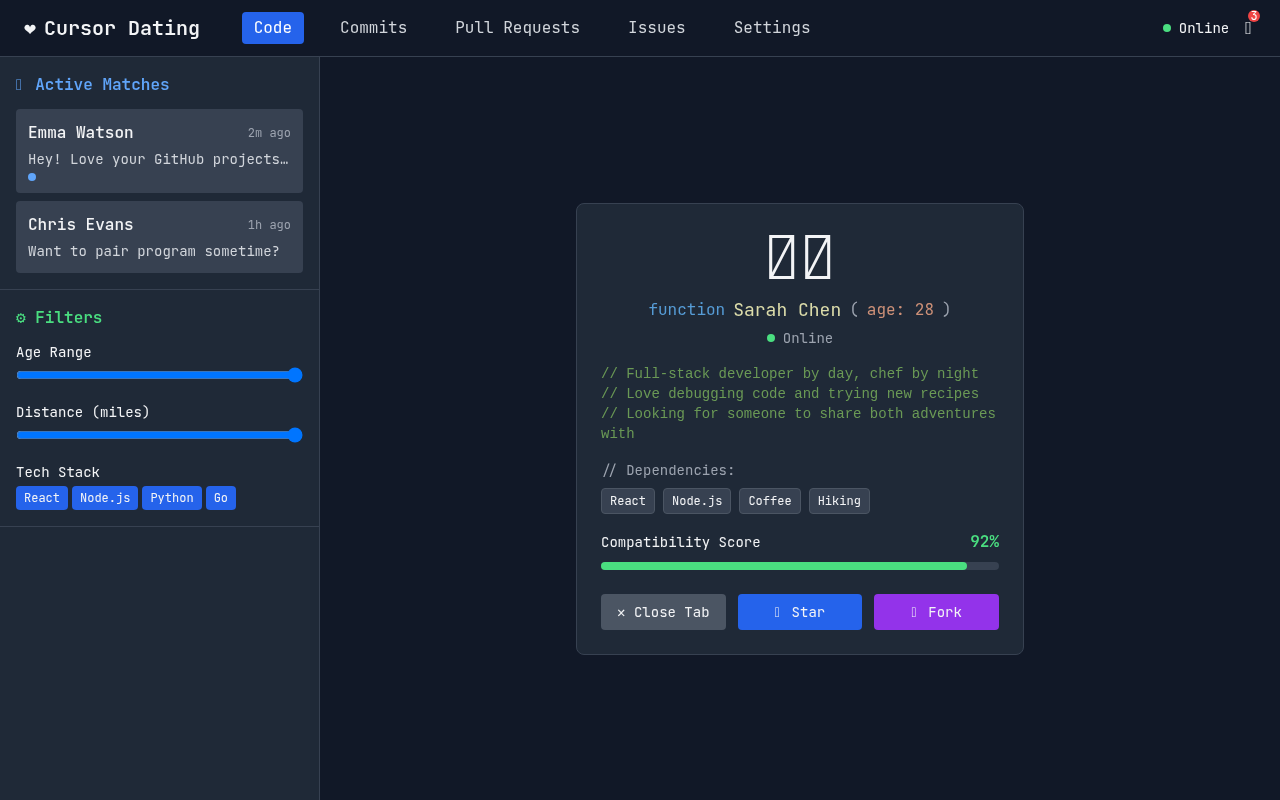
Task: Click the green Online status dot in header
Action: [x=1167, y=28]
